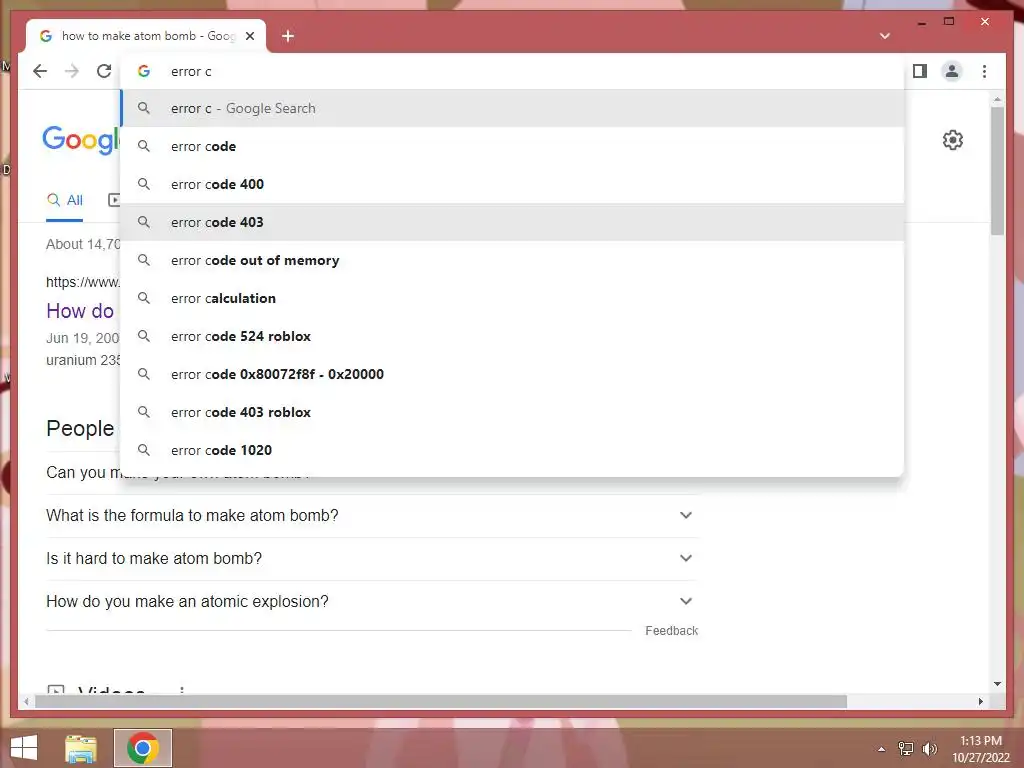The height and width of the screenshot is (768, 1024).
Task: Expand 'How do you make an atomic explosion?'
Action: pos(372,601)
